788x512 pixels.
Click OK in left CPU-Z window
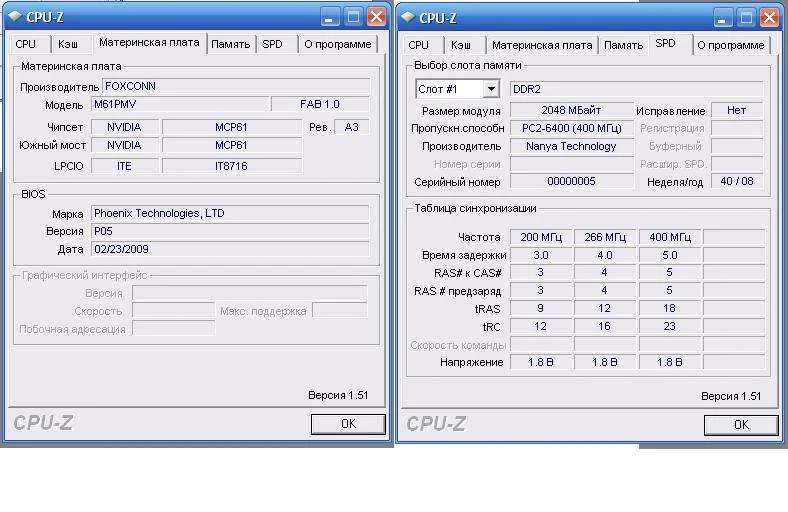[348, 424]
